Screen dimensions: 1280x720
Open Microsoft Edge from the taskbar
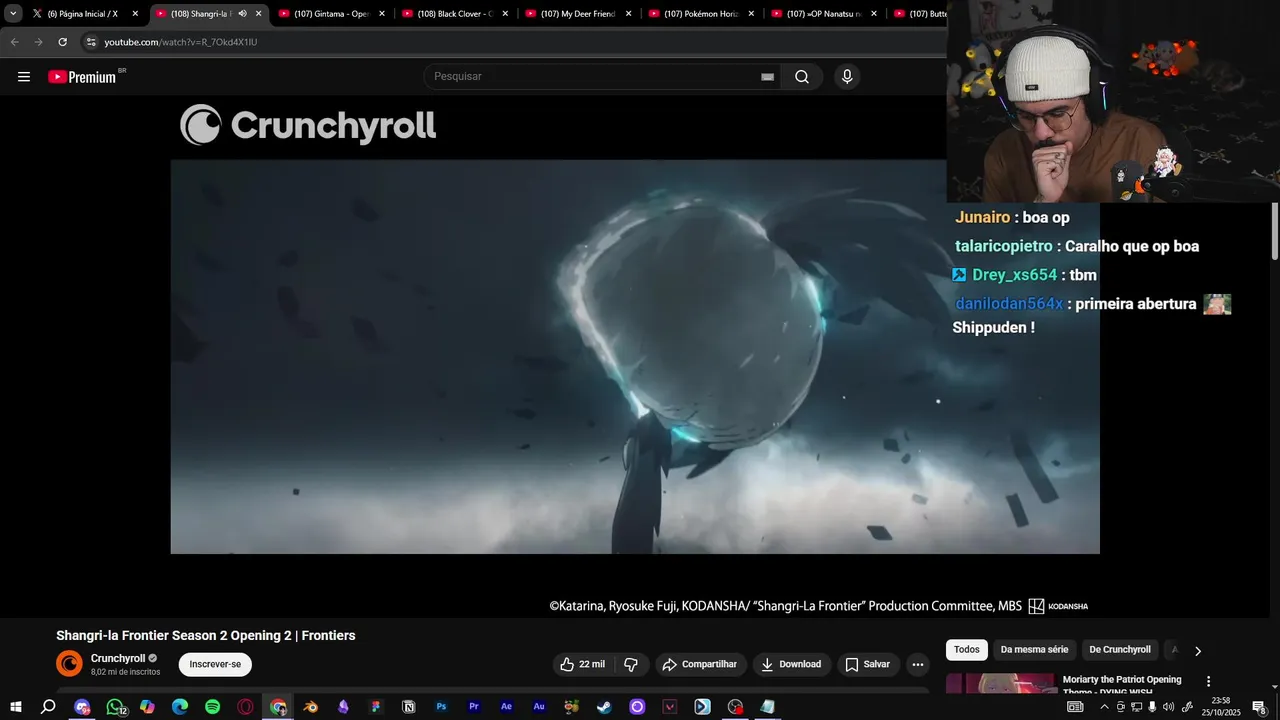click(180, 707)
